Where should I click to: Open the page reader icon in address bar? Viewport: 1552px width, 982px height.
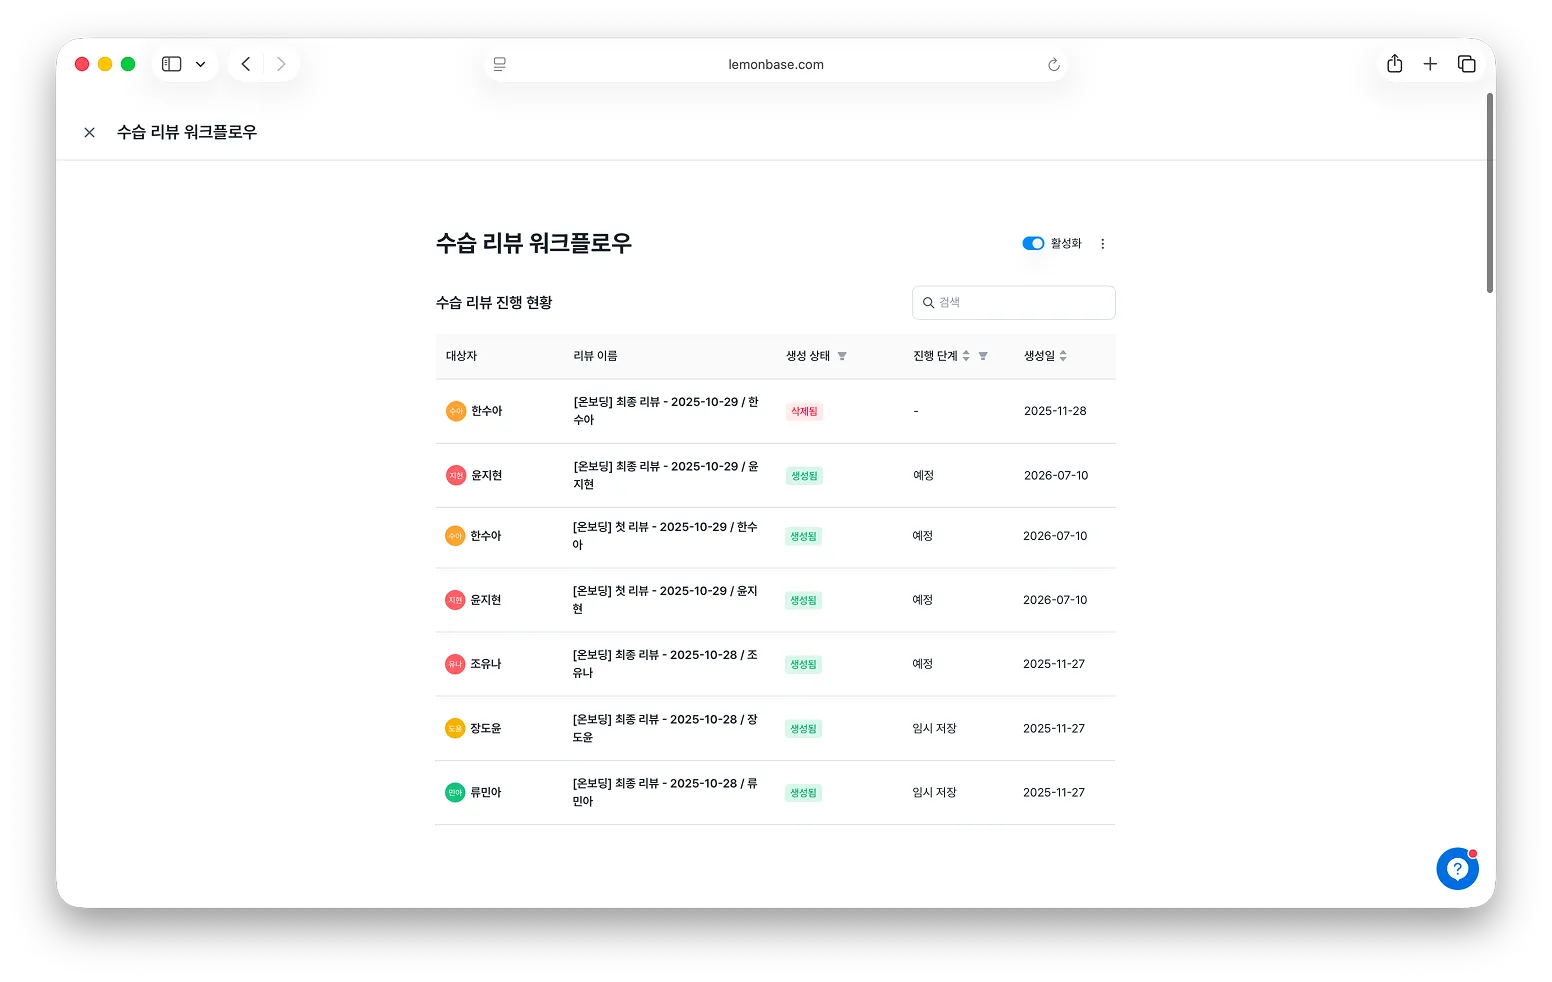[x=500, y=64]
